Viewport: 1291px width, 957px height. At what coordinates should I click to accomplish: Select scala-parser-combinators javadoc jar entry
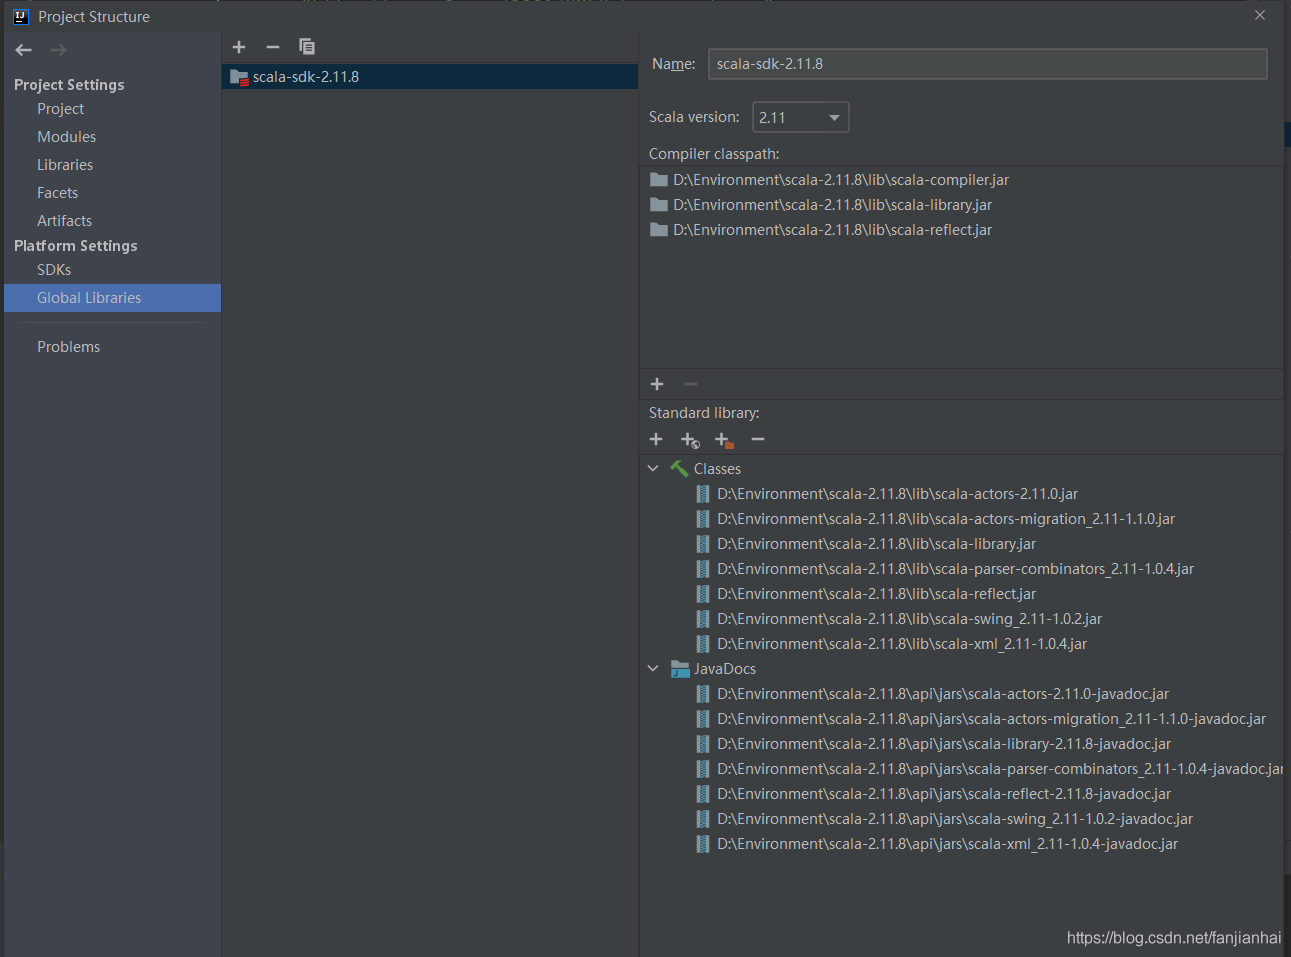[x=1000, y=769]
